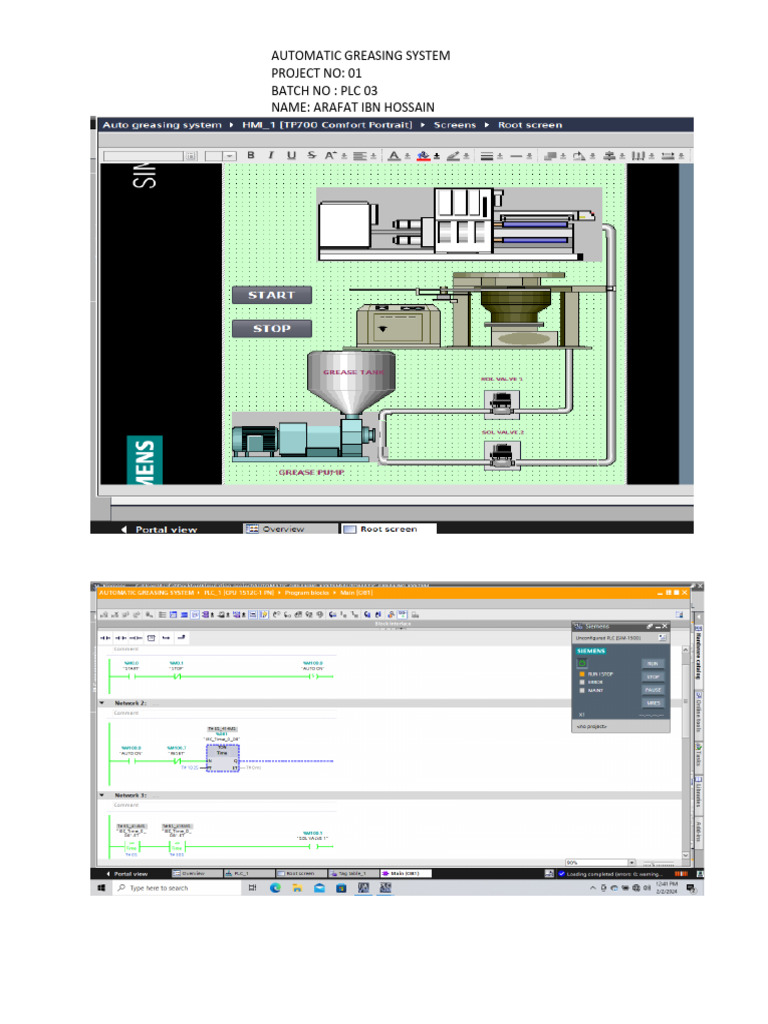This screenshot has height=1024, width=768.
Task: Click Program blocks in PLC breadcrumb
Action: click(306, 593)
